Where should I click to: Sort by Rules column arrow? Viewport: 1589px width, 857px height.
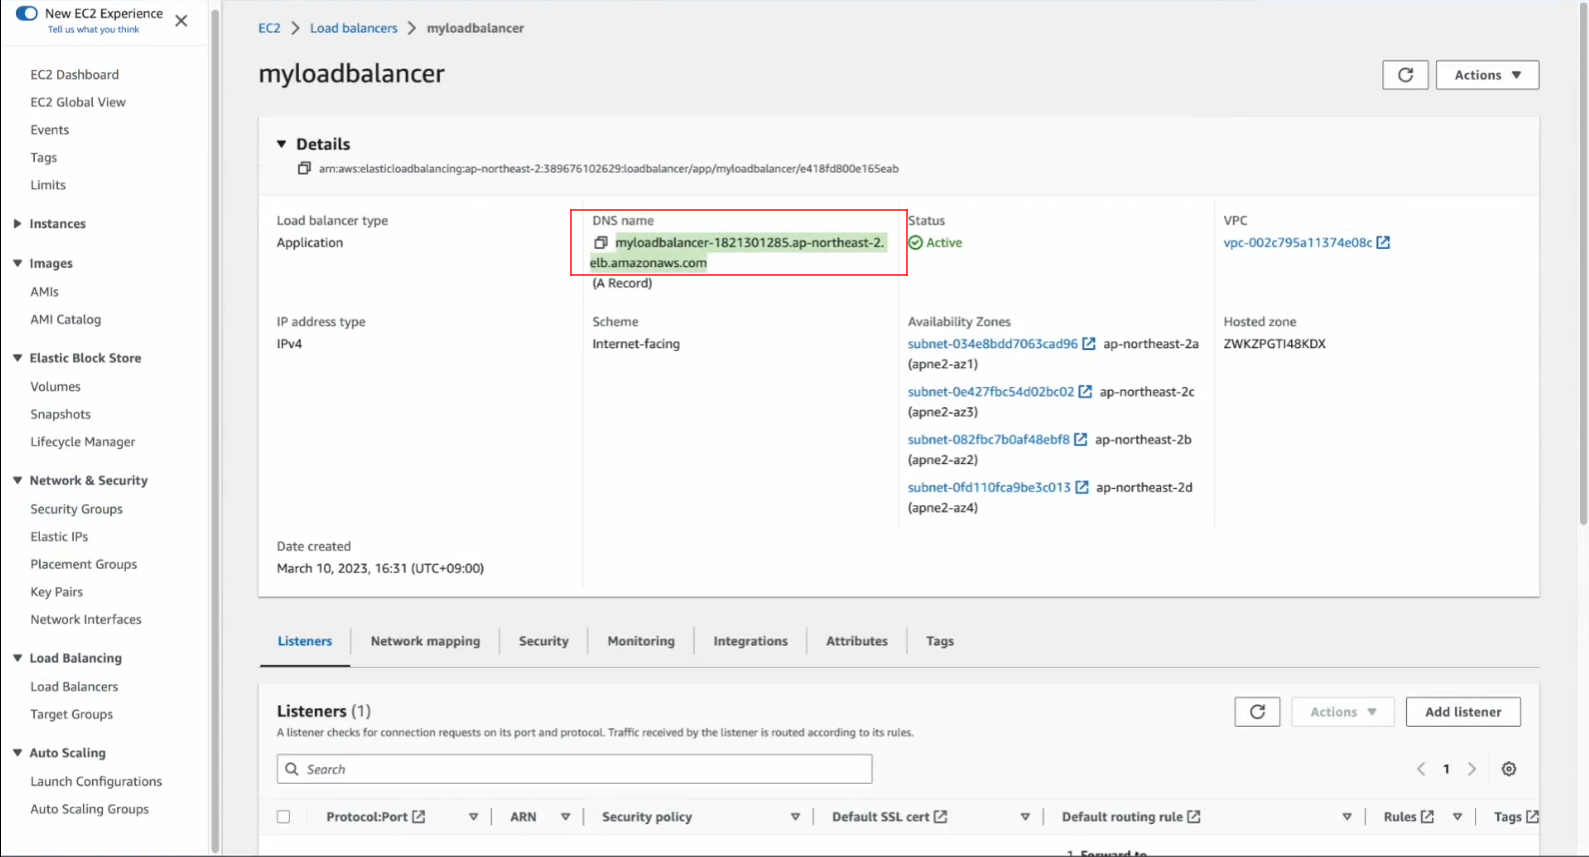coord(1457,817)
